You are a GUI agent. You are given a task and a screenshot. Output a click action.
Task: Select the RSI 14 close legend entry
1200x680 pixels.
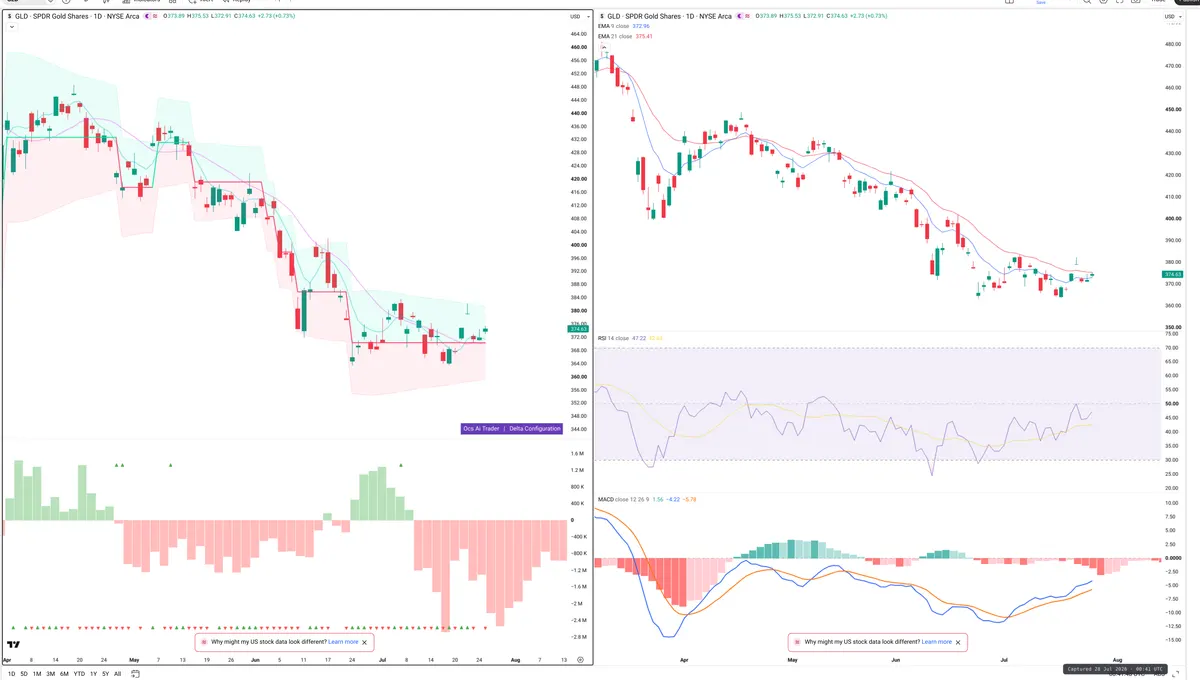(615, 338)
